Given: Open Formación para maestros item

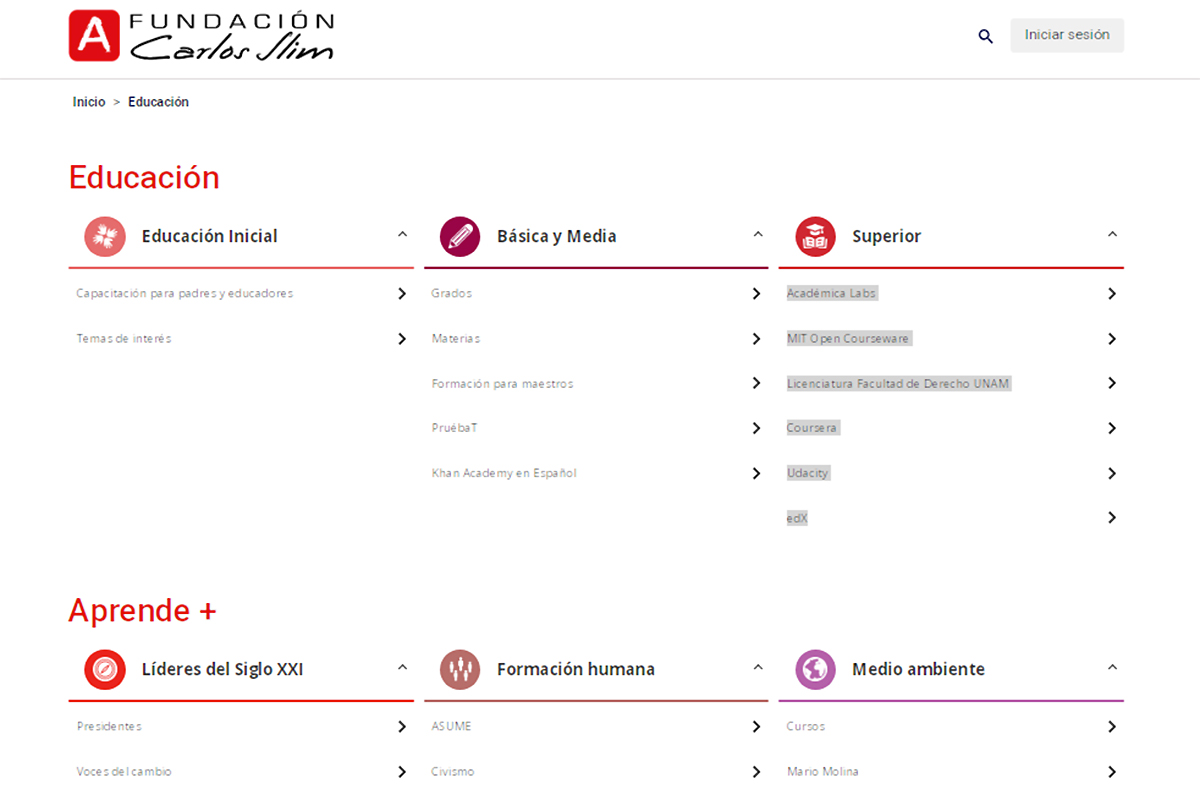Looking at the screenshot, I should (502, 384).
